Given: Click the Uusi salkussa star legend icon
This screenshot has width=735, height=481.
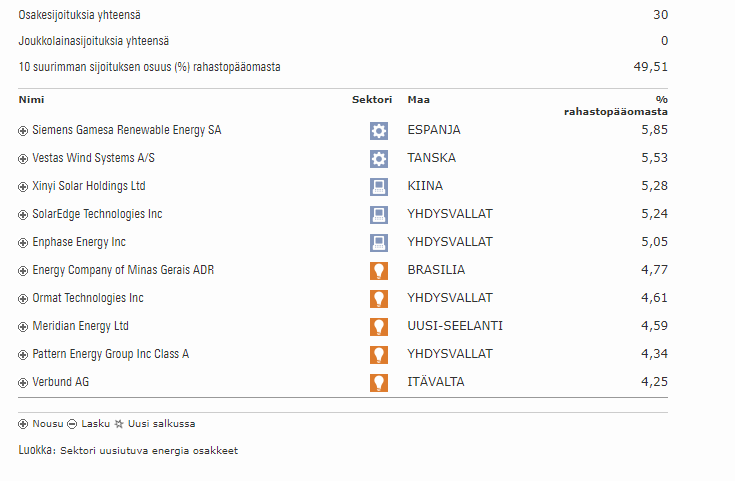Looking at the screenshot, I should pos(119,424).
